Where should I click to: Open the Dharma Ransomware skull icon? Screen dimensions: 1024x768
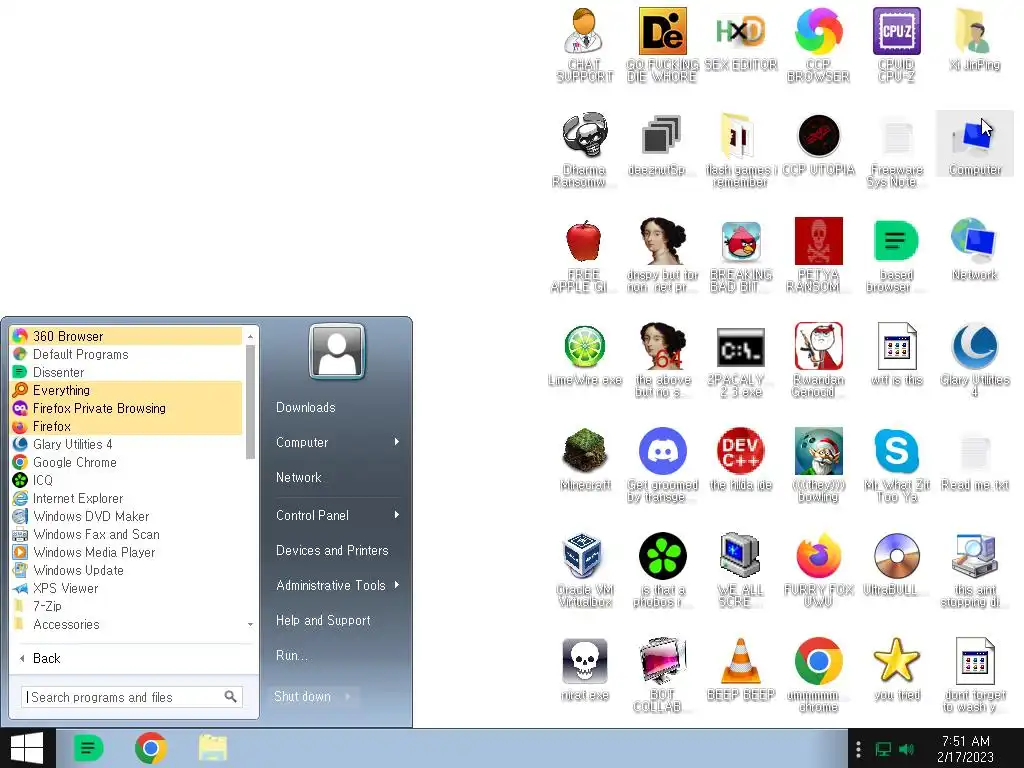point(584,150)
